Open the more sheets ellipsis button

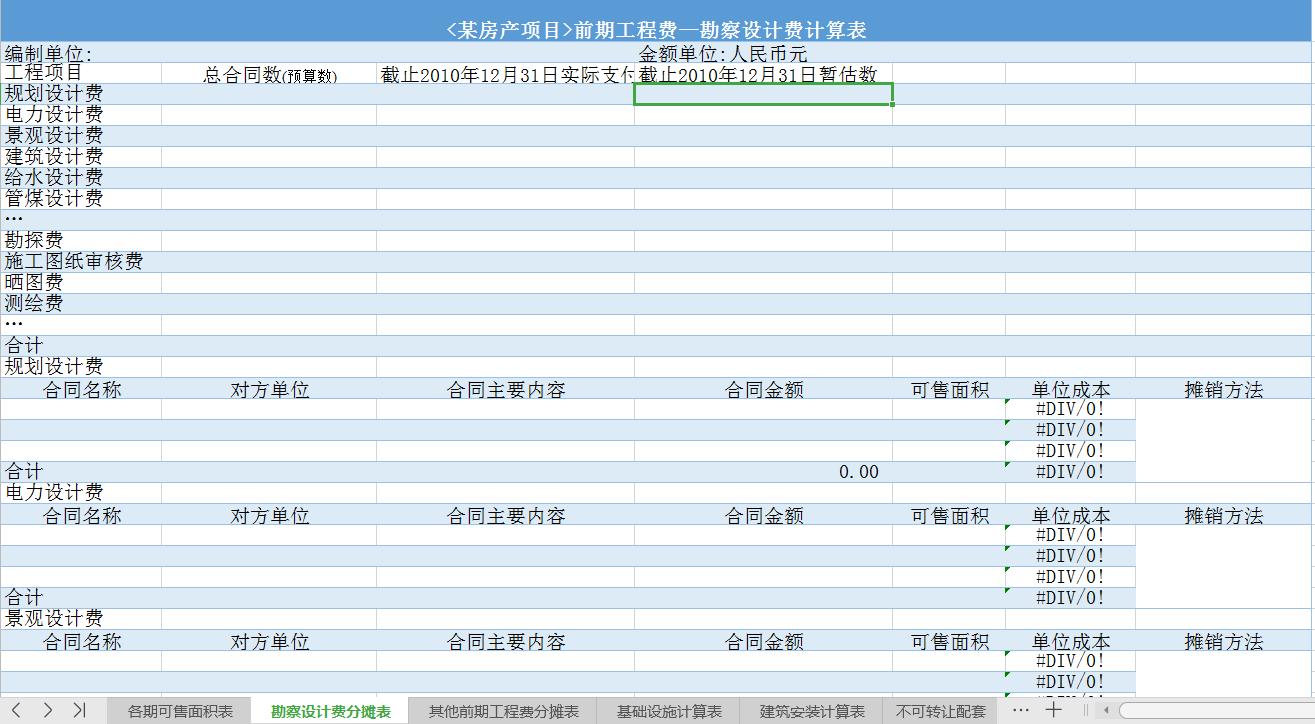click(x=1020, y=710)
